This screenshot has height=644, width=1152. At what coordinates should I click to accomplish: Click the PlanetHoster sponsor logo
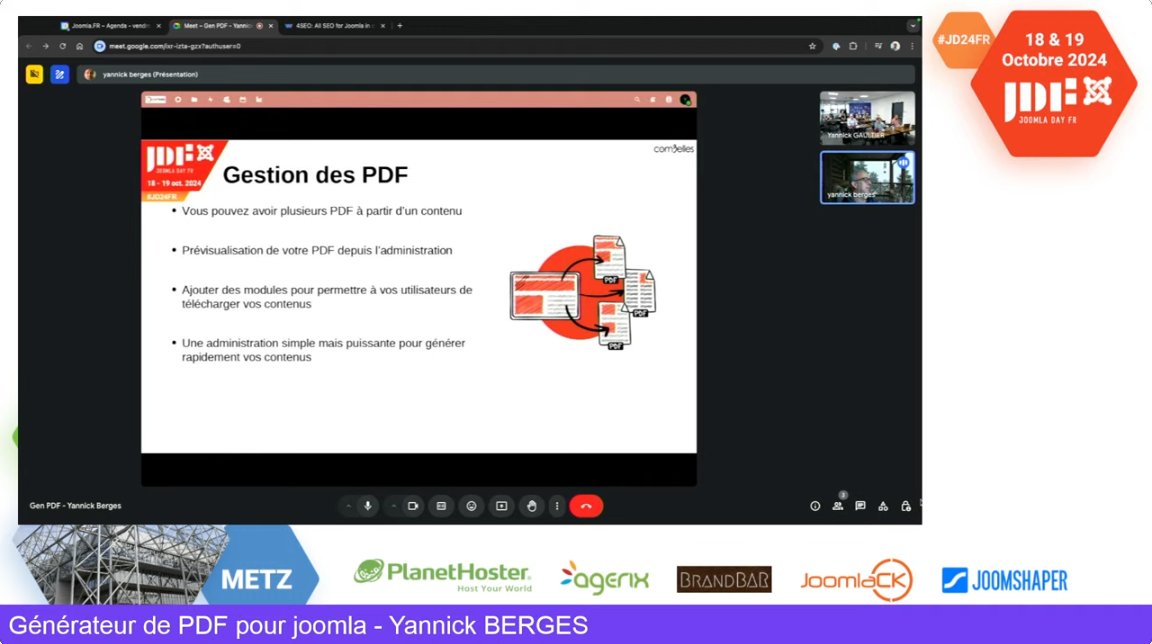(x=442, y=576)
